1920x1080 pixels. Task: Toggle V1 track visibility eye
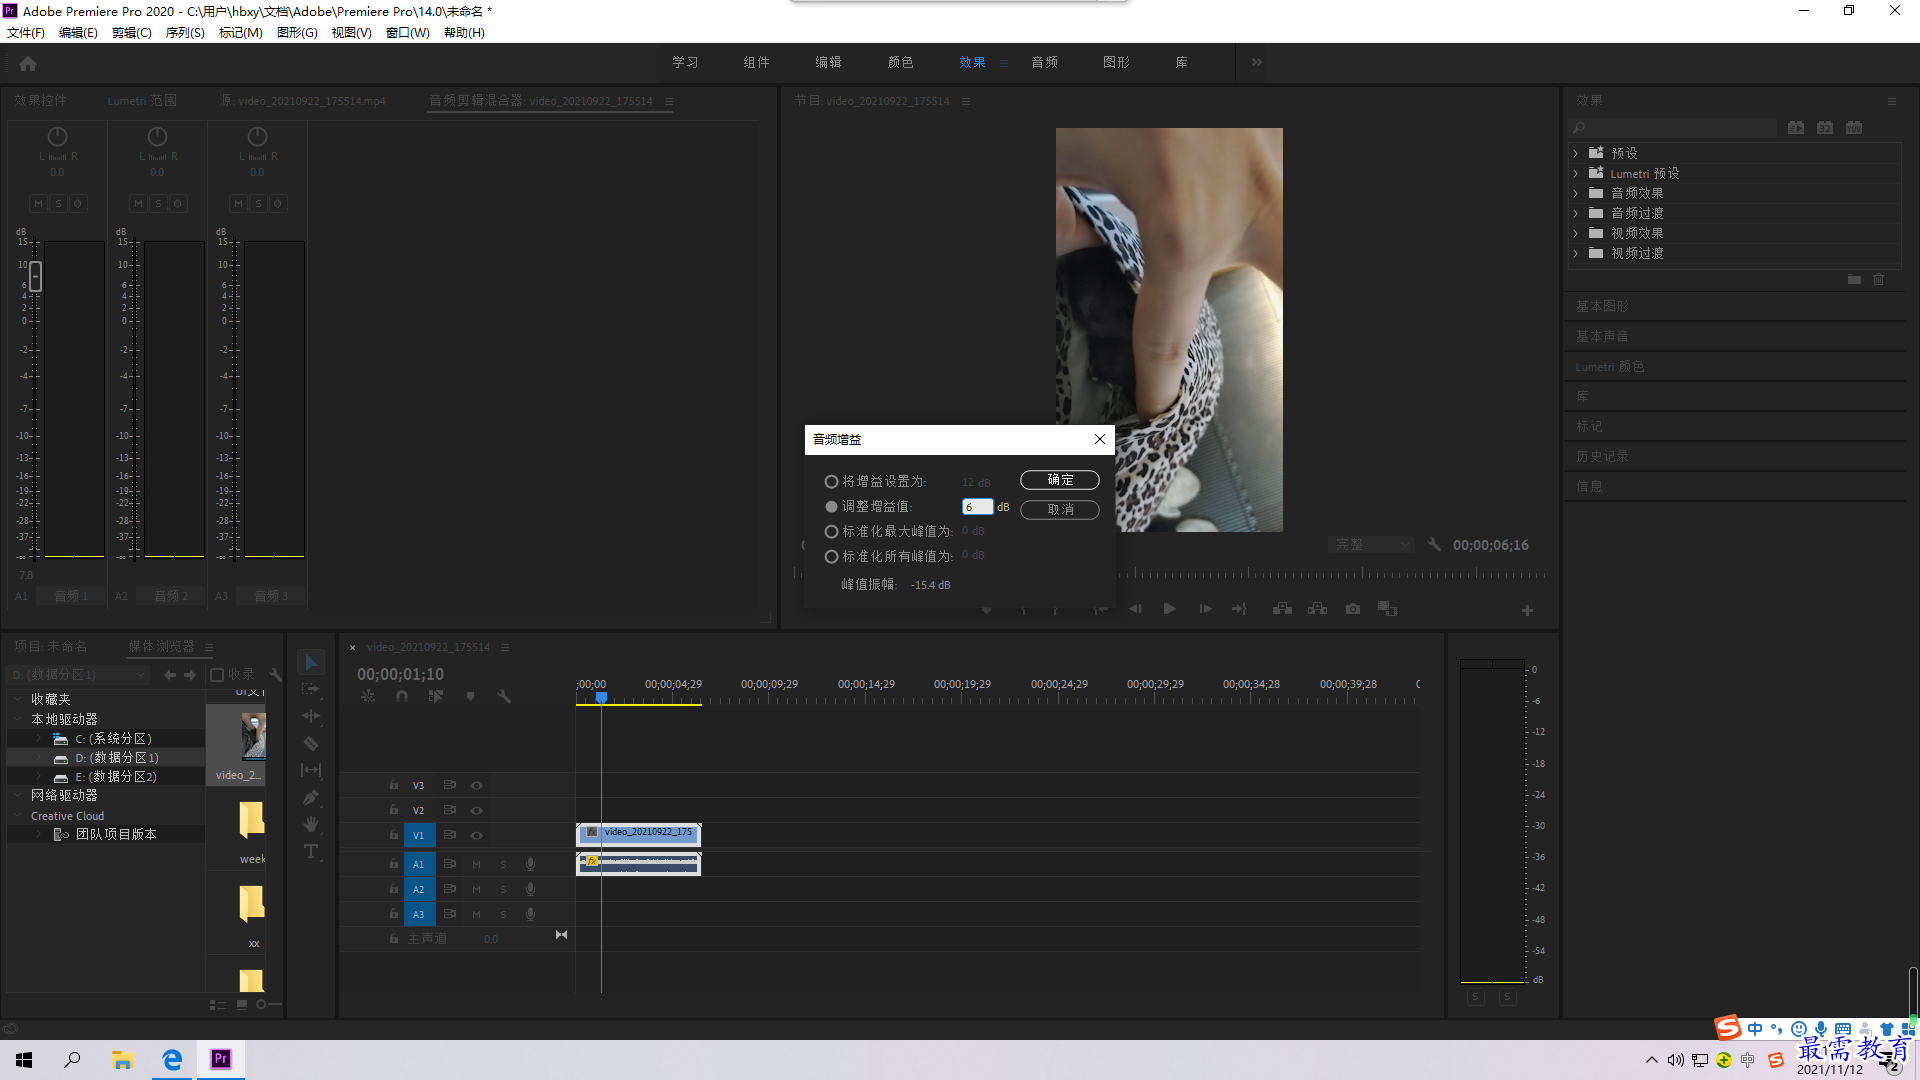click(477, 835)
